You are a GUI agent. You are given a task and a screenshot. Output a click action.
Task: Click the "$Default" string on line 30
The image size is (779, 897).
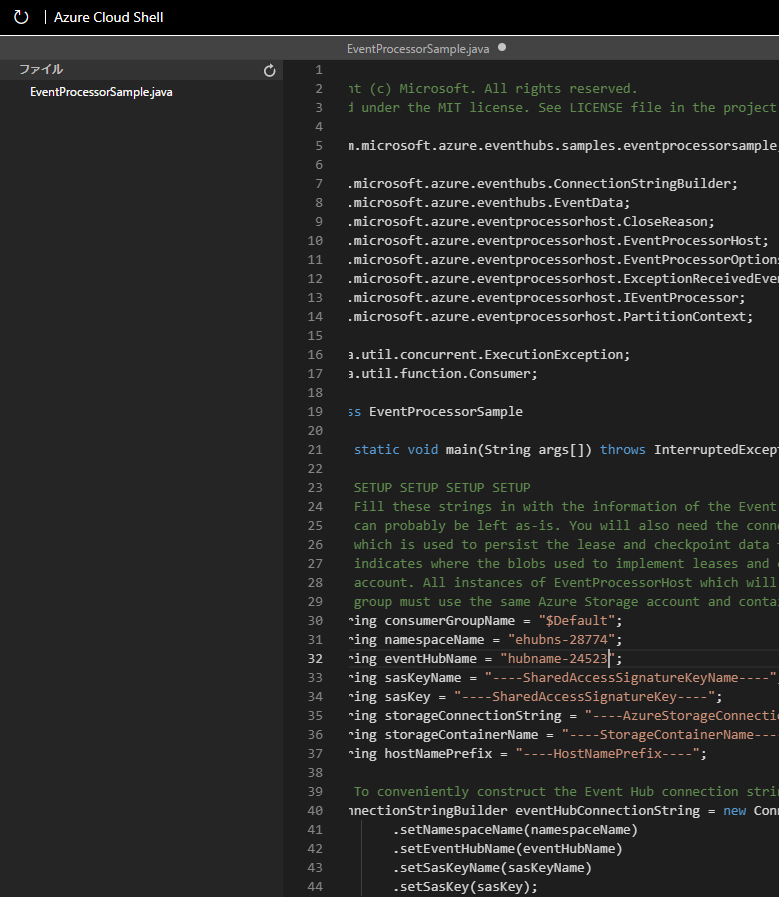[x=577, y=621]
